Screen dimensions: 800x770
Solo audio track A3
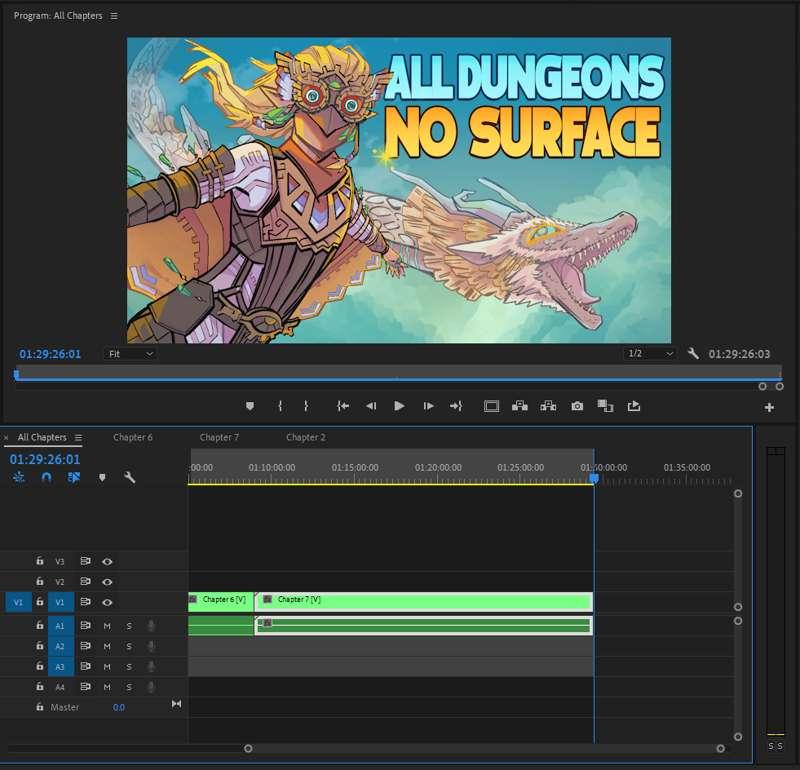click(129, 666)
